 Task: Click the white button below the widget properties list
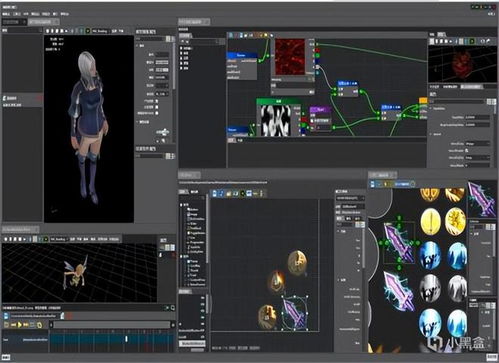pos(192,343)
